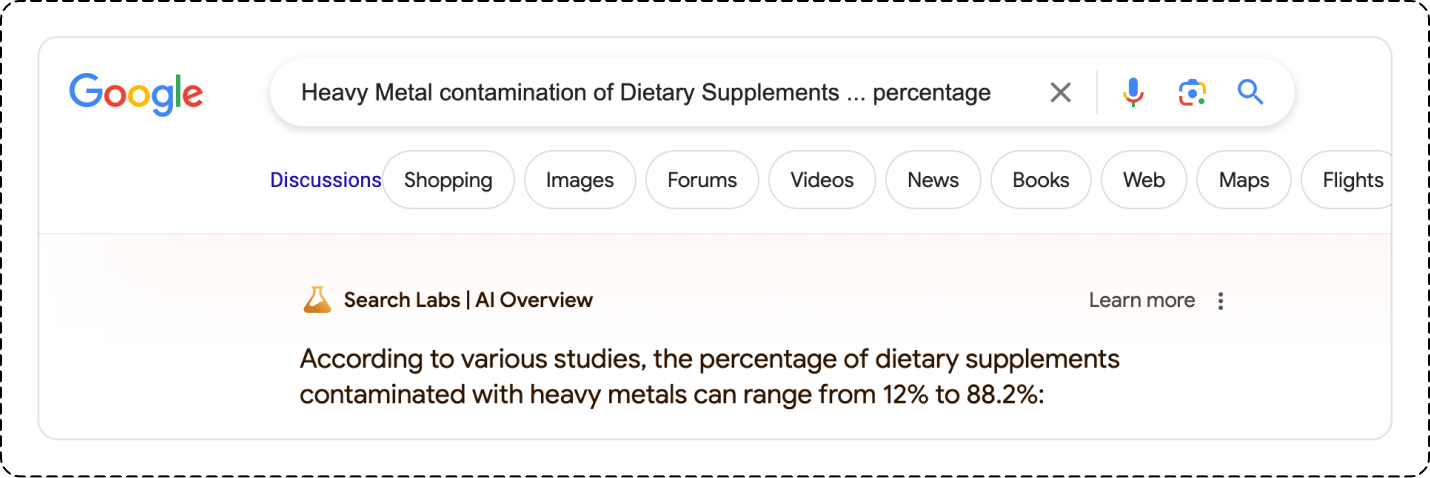
Task: Select the Forums filter
Action: (702, 180)
